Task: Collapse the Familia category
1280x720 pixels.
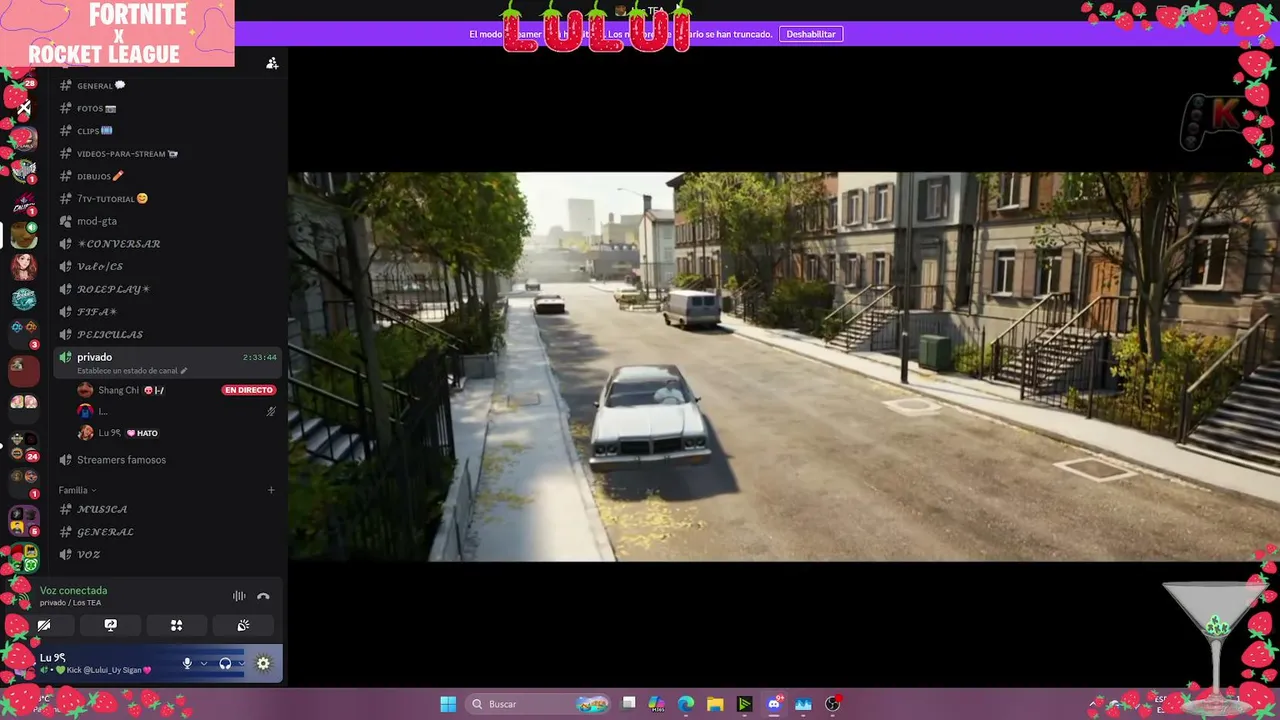Action: (x=77, y=490)
